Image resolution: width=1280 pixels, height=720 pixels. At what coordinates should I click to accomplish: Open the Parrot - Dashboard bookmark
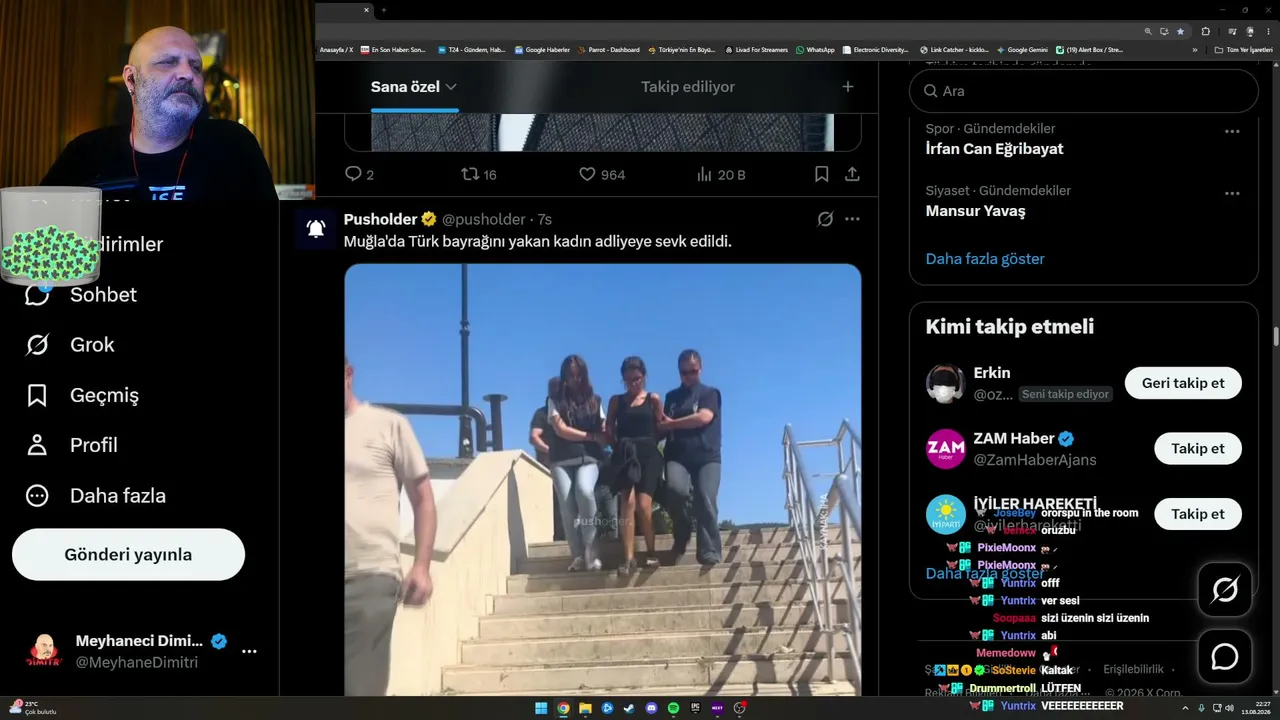pos(609,50)
